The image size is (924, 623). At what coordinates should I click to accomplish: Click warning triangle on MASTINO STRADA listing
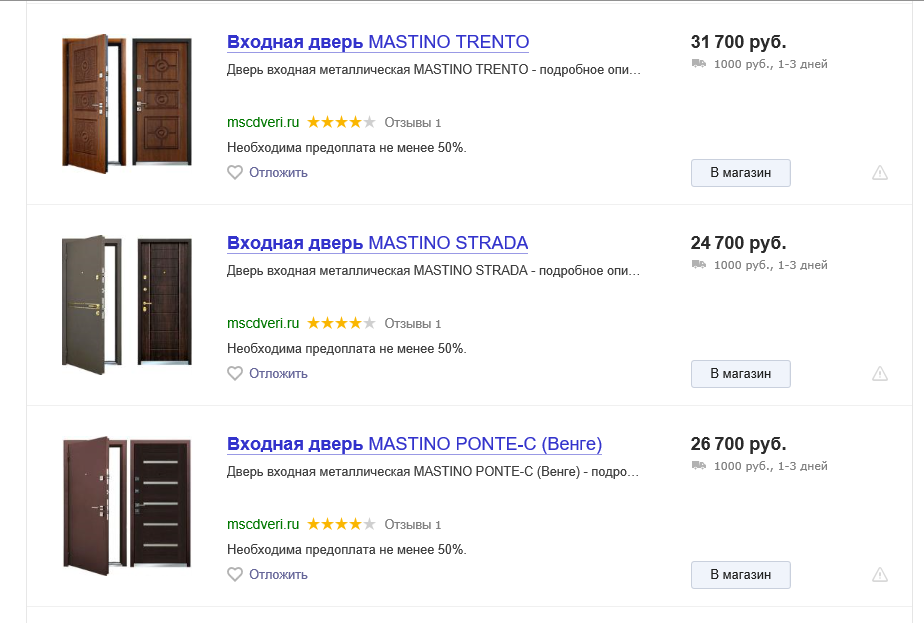880,373
